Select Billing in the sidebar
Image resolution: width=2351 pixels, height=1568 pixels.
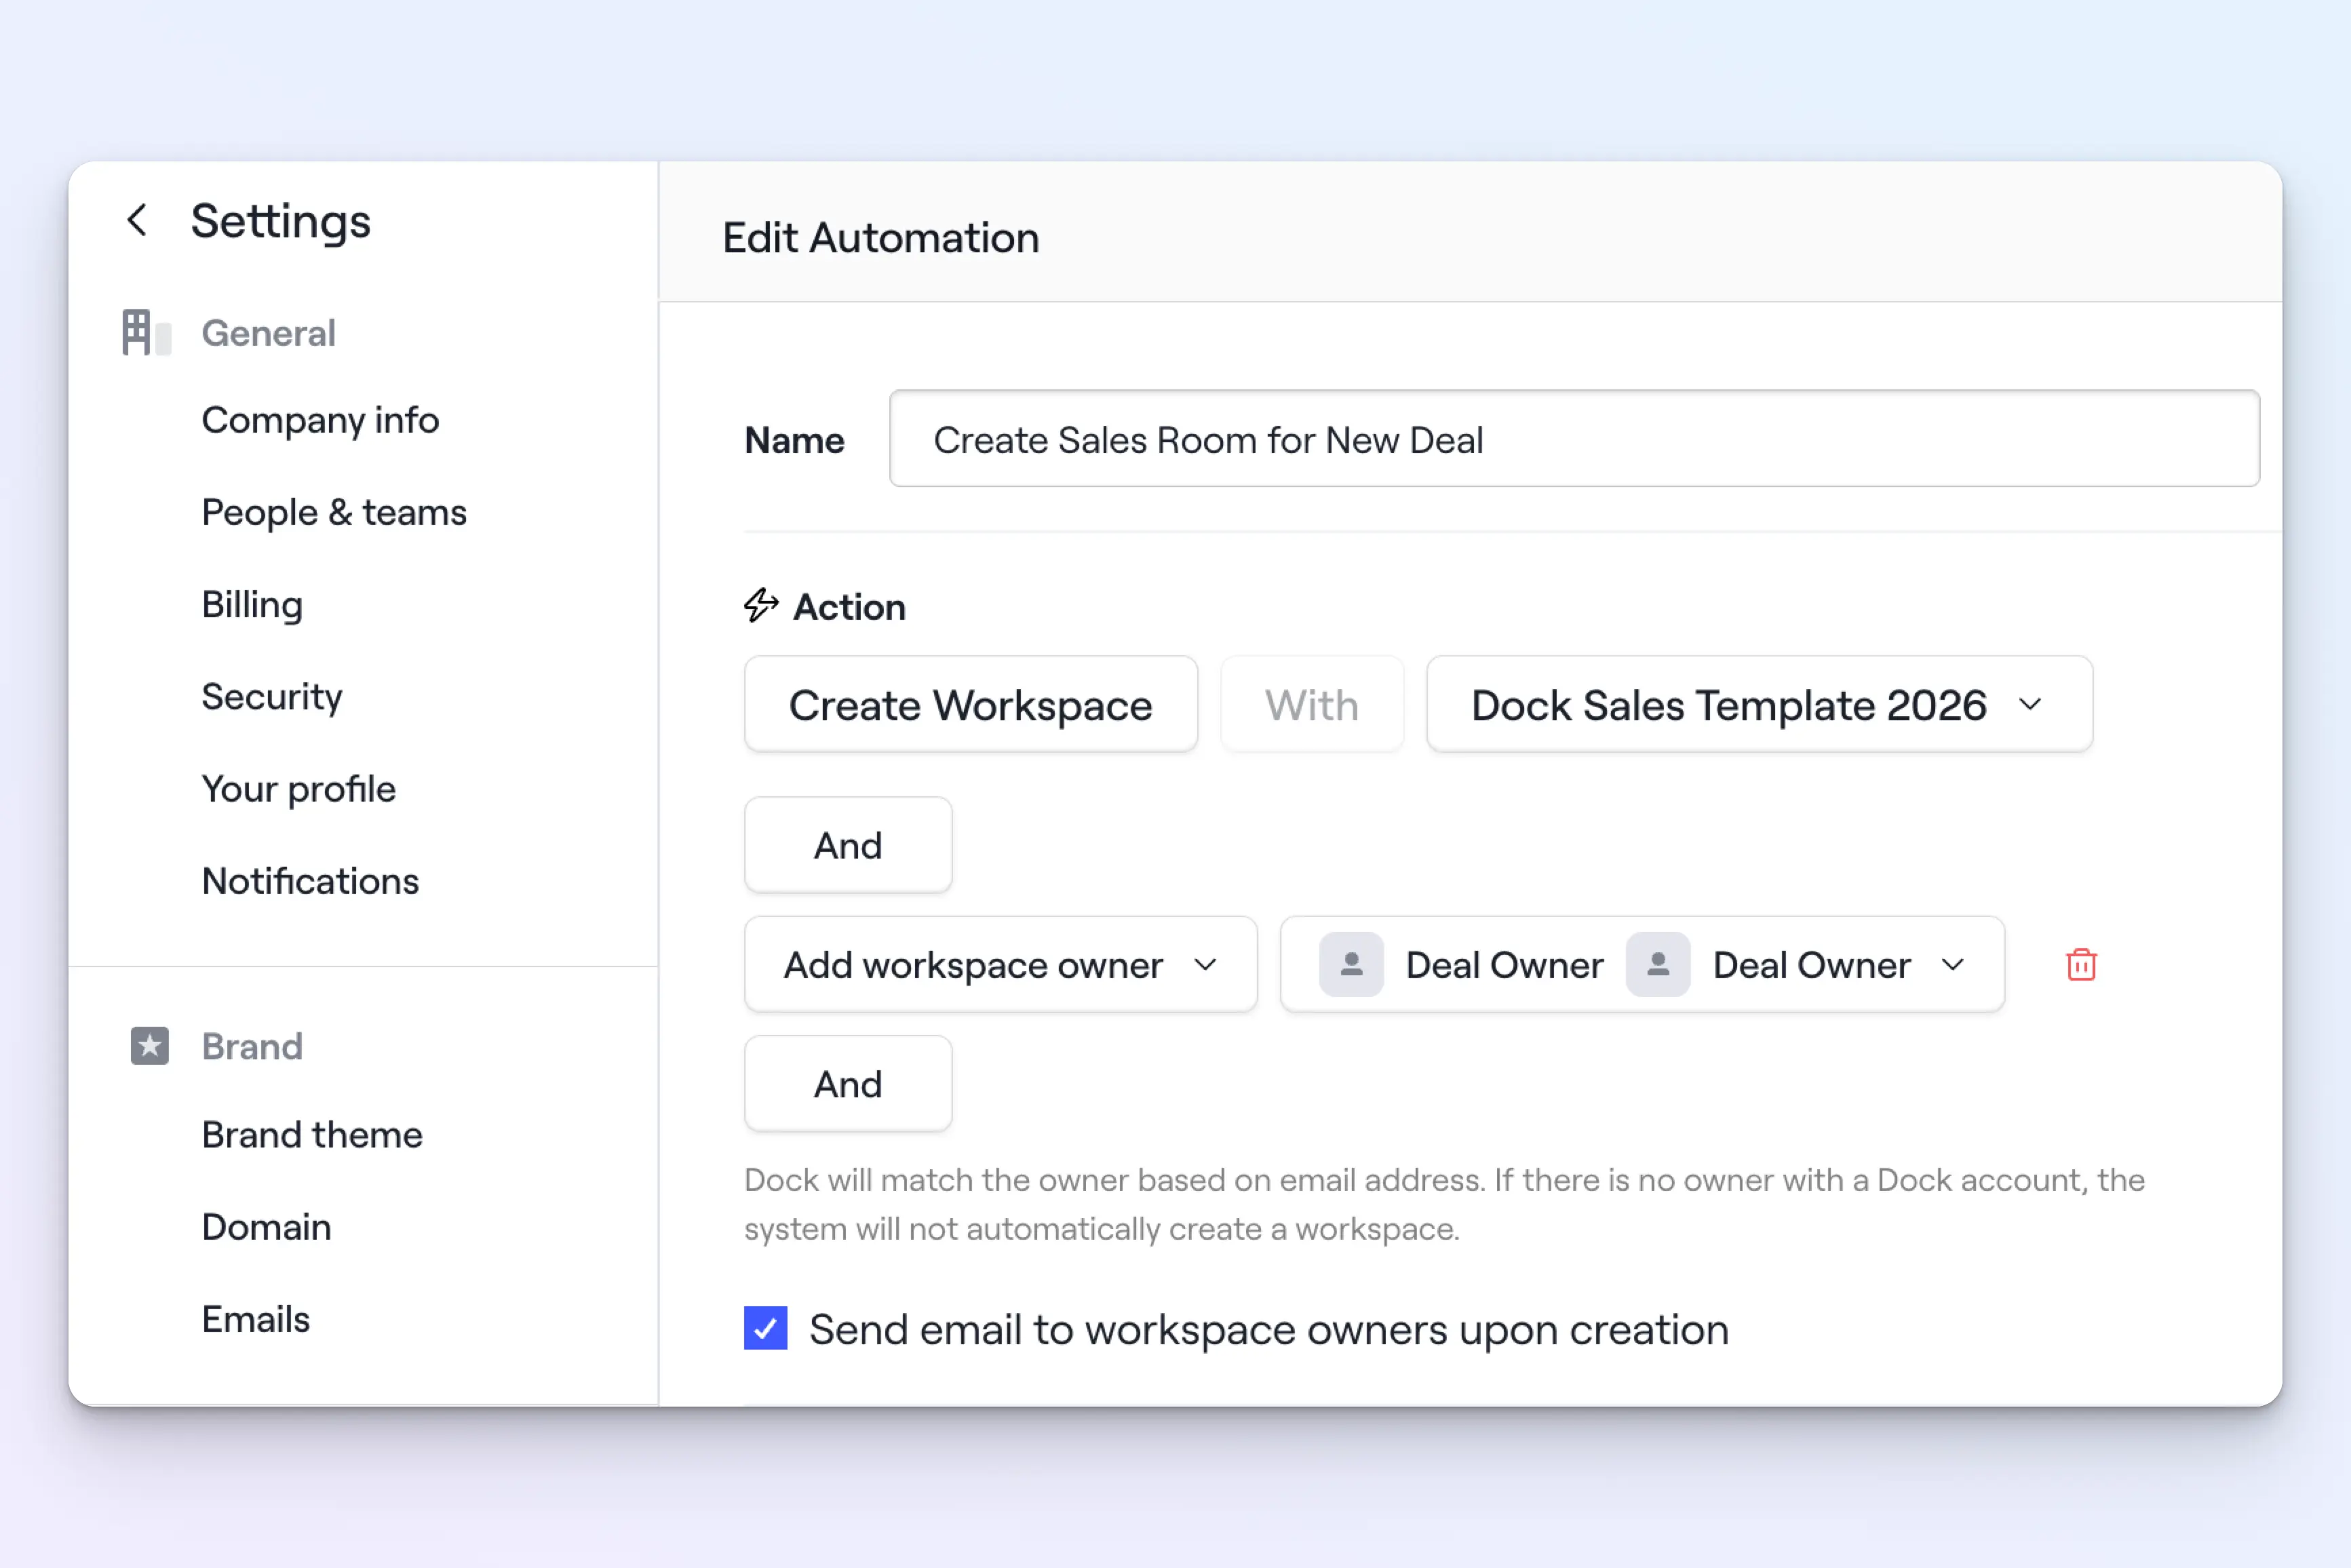[x=252, y=605]
